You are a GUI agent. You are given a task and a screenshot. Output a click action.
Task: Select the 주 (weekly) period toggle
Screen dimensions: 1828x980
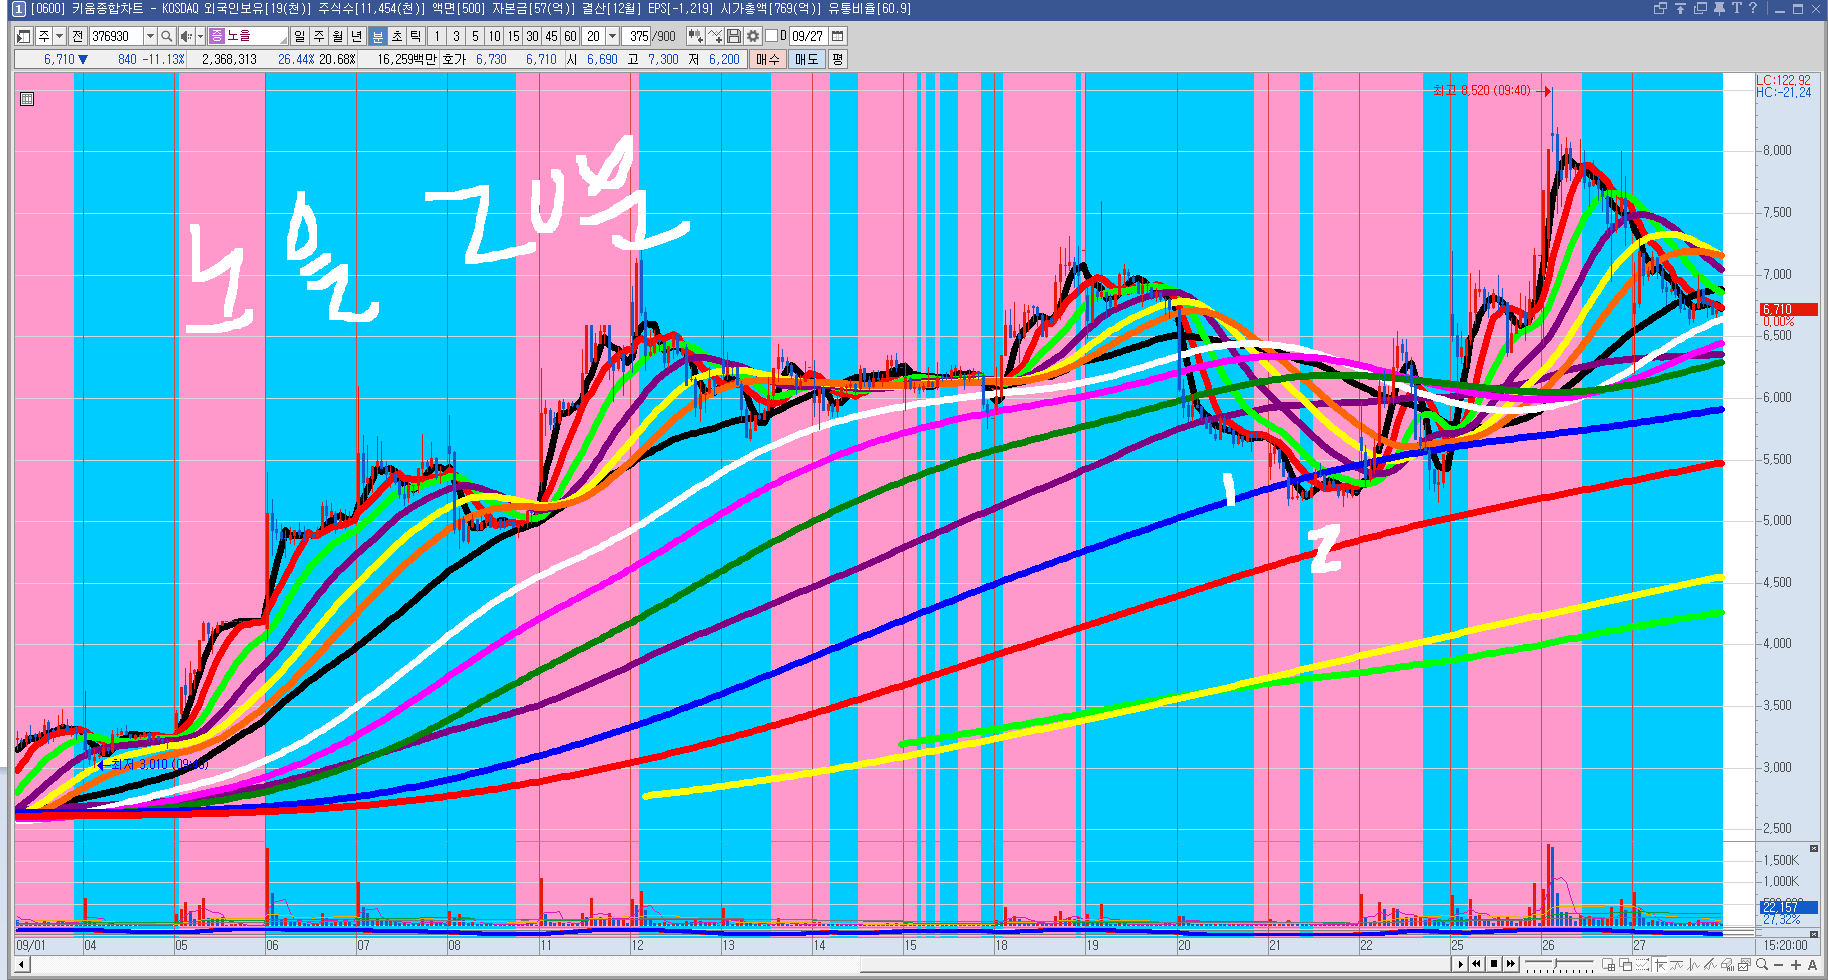[x=319, y=36]
